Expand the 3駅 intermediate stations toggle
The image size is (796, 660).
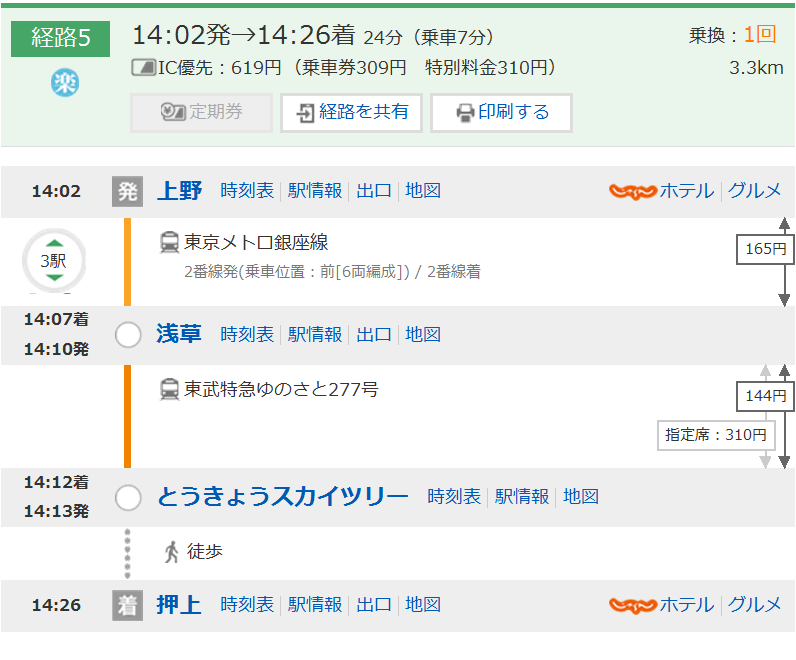coord(54,260)
